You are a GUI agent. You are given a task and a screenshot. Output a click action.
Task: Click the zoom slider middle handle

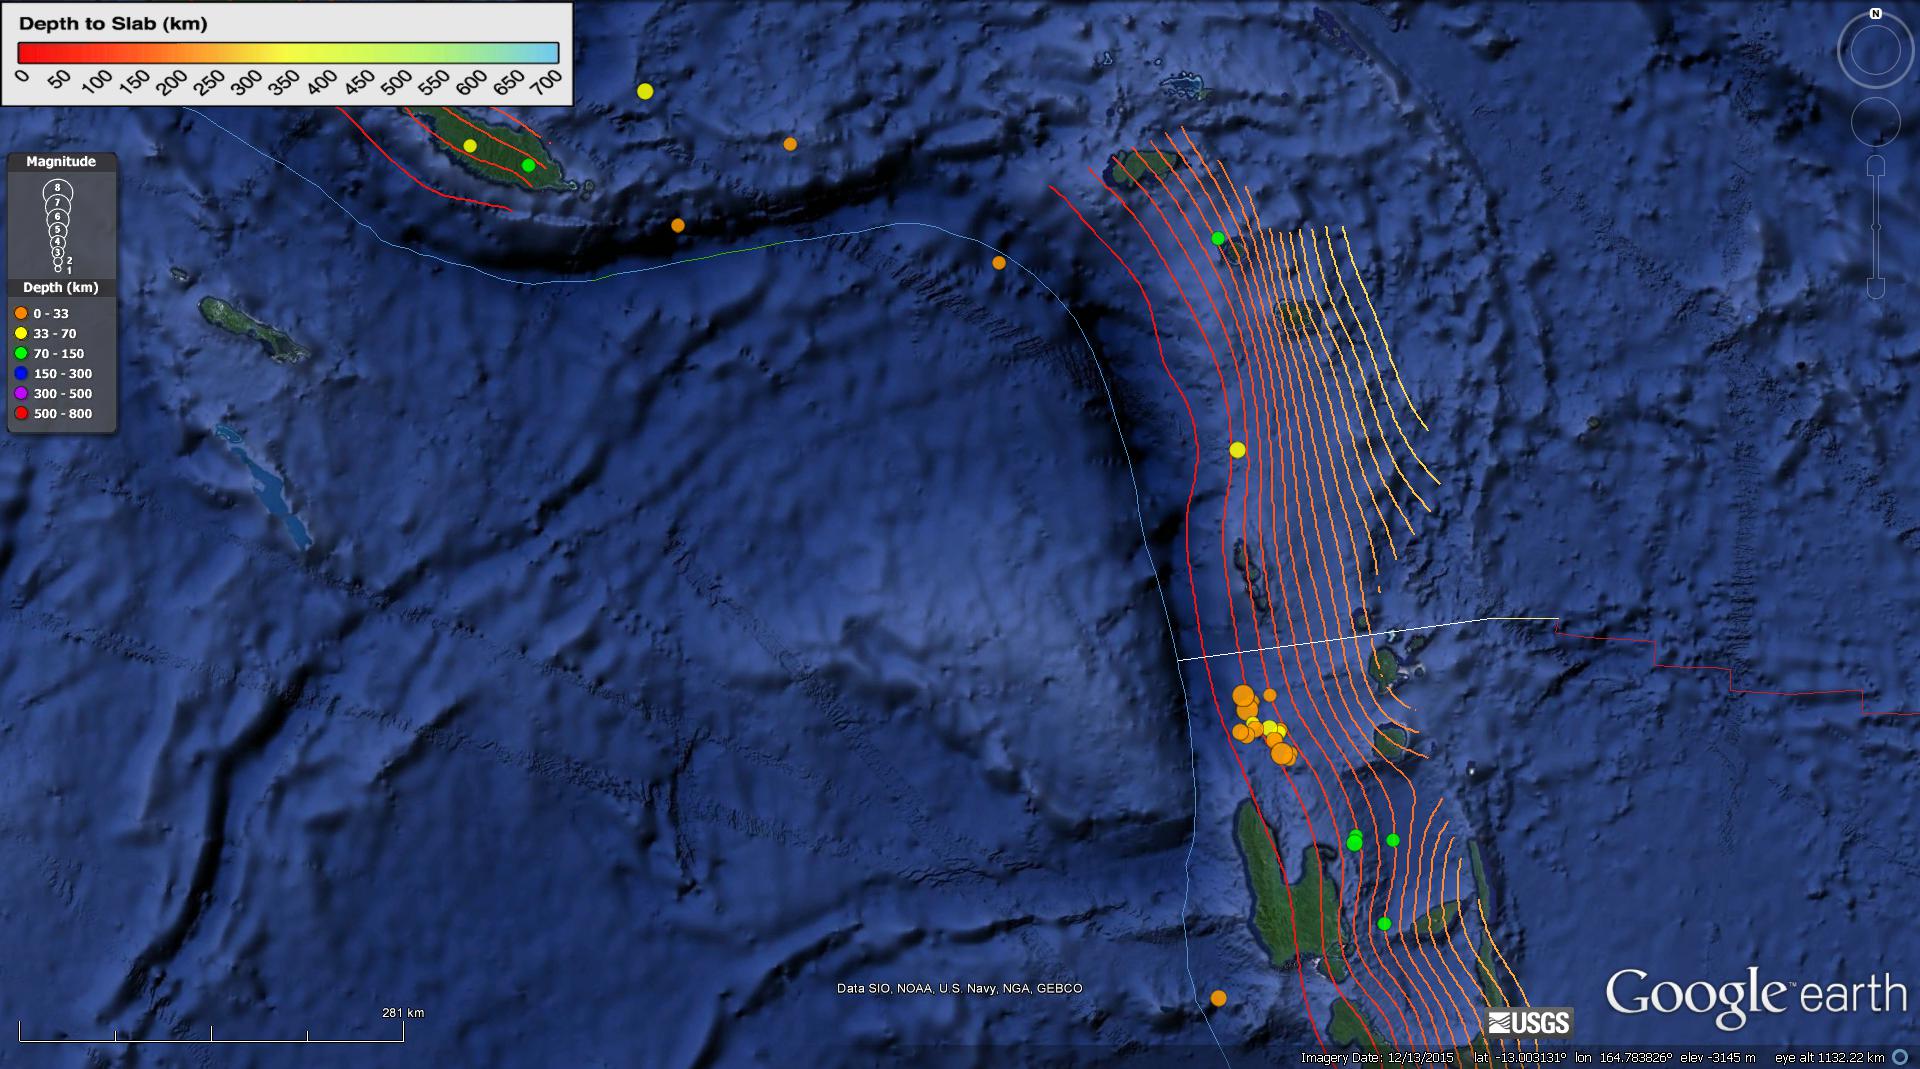(1876, 228)
